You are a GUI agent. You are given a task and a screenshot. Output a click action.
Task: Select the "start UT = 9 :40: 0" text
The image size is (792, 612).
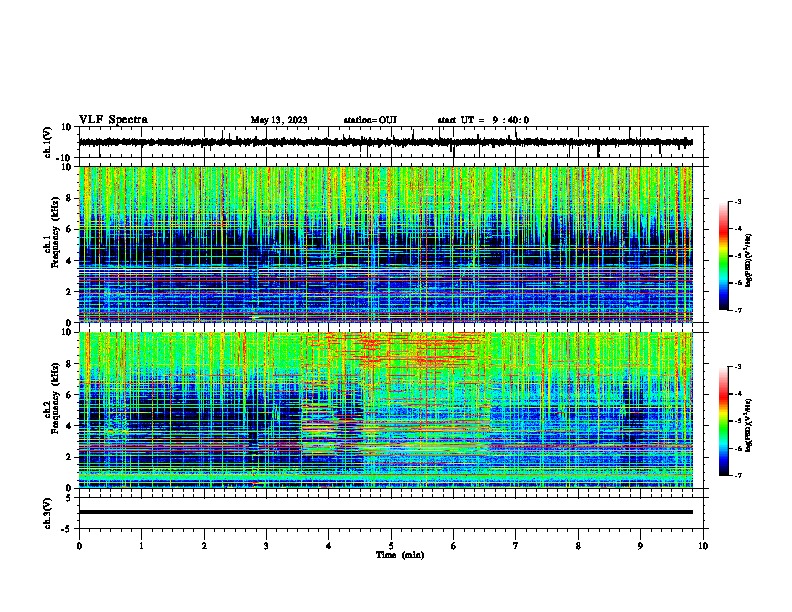(483, 120)
